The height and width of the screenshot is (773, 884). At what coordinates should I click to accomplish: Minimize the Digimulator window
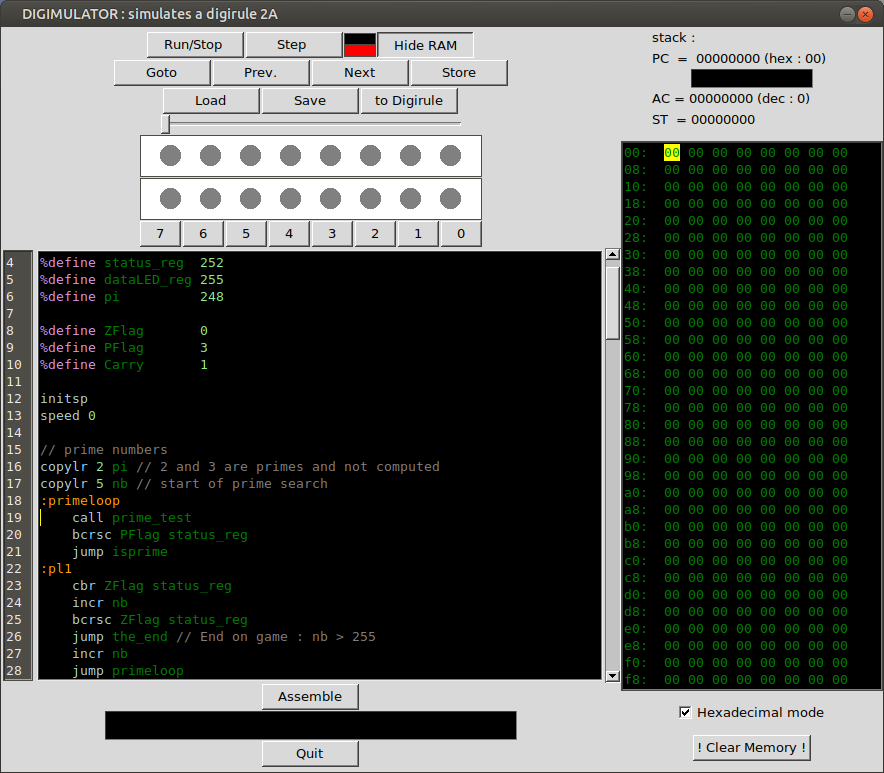[x=847, y=14]
